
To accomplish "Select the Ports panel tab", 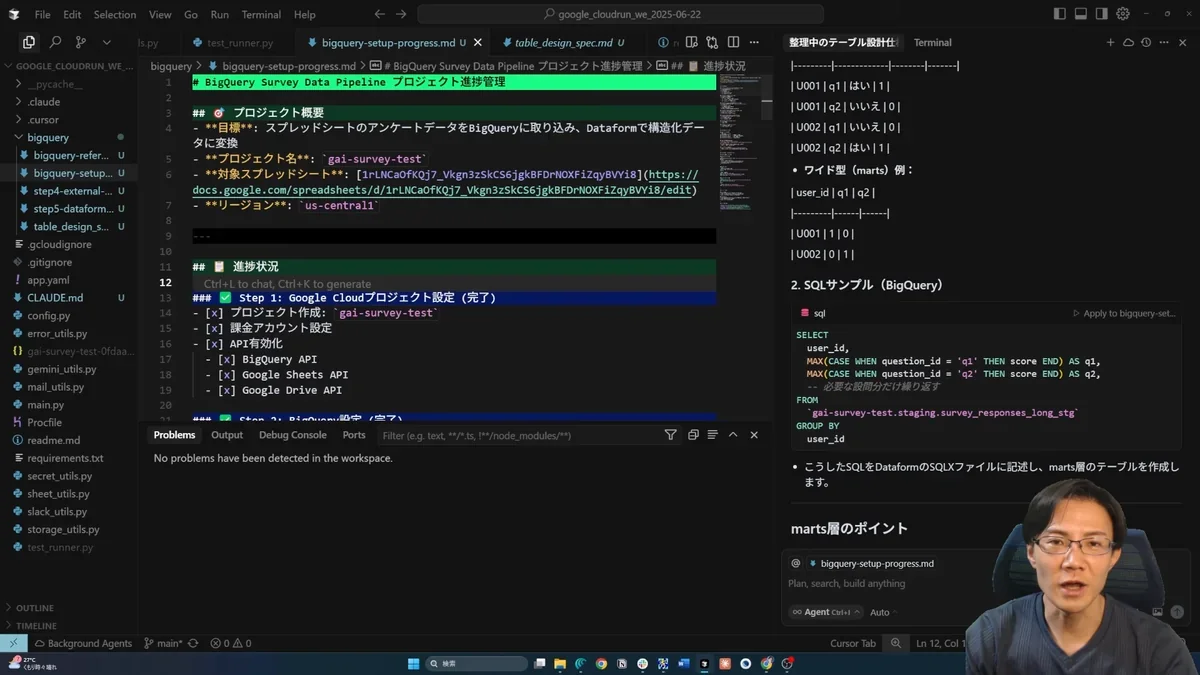I will coord(354,435).
